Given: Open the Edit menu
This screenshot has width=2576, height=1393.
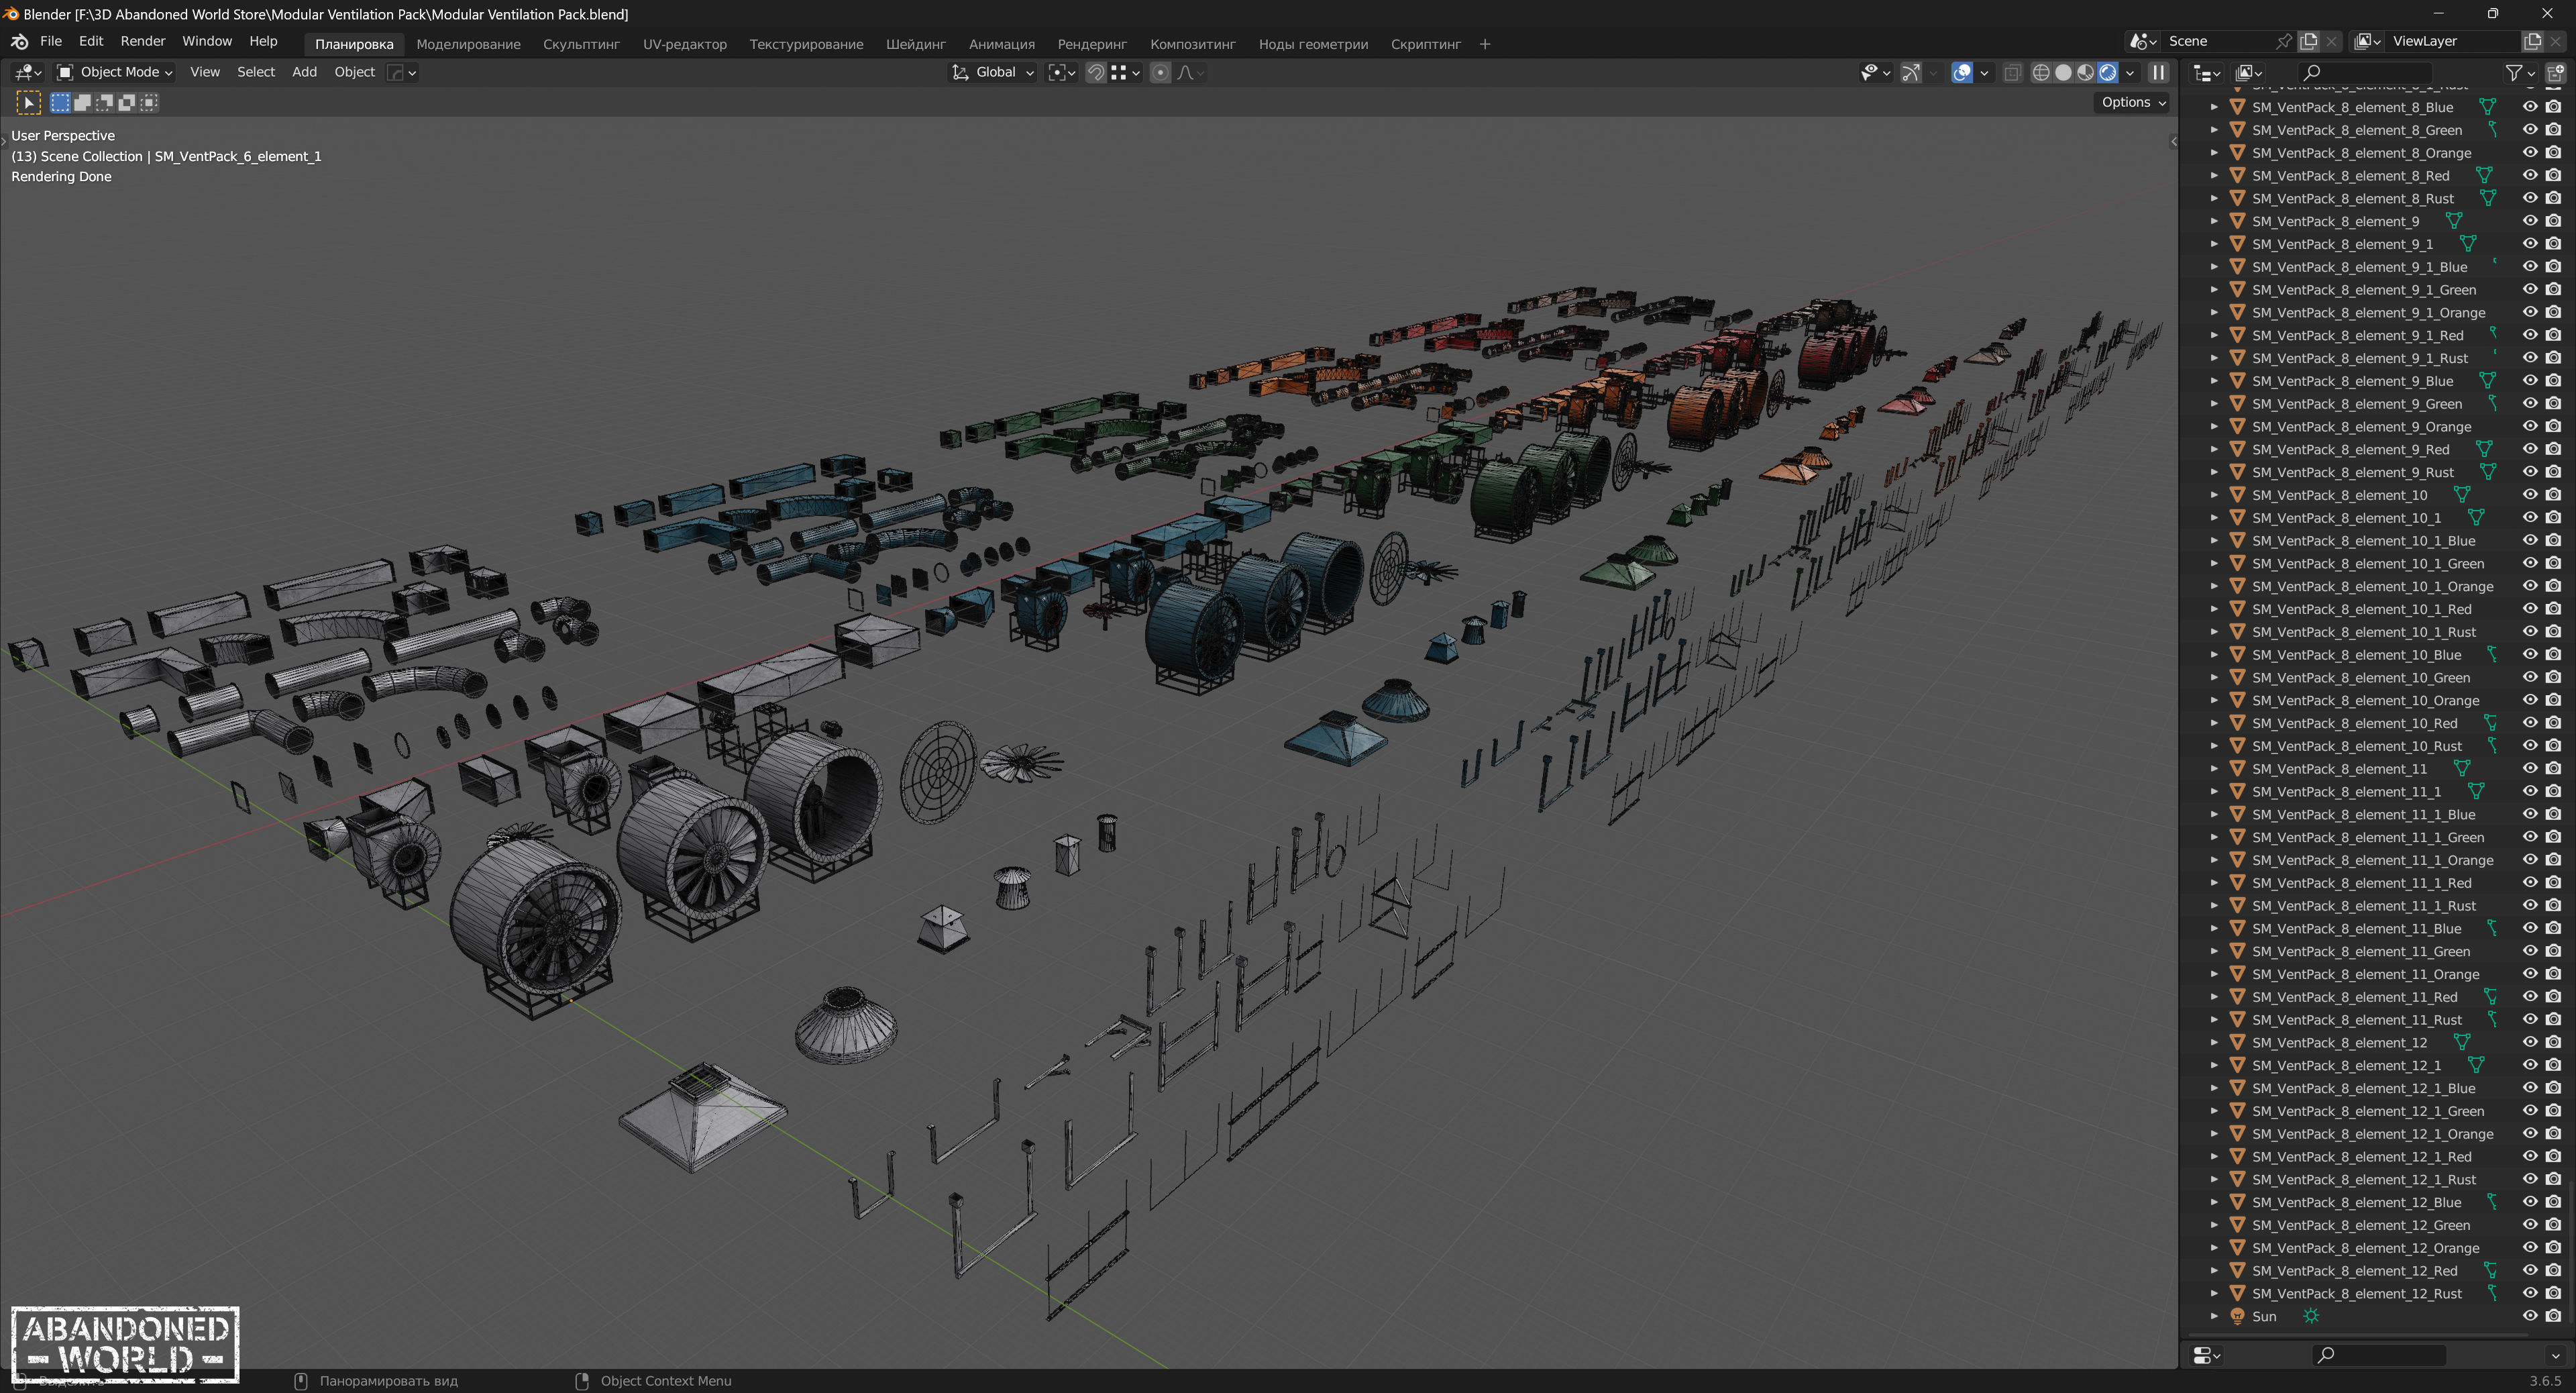Looking at the screenshot, I should (91, 41).
